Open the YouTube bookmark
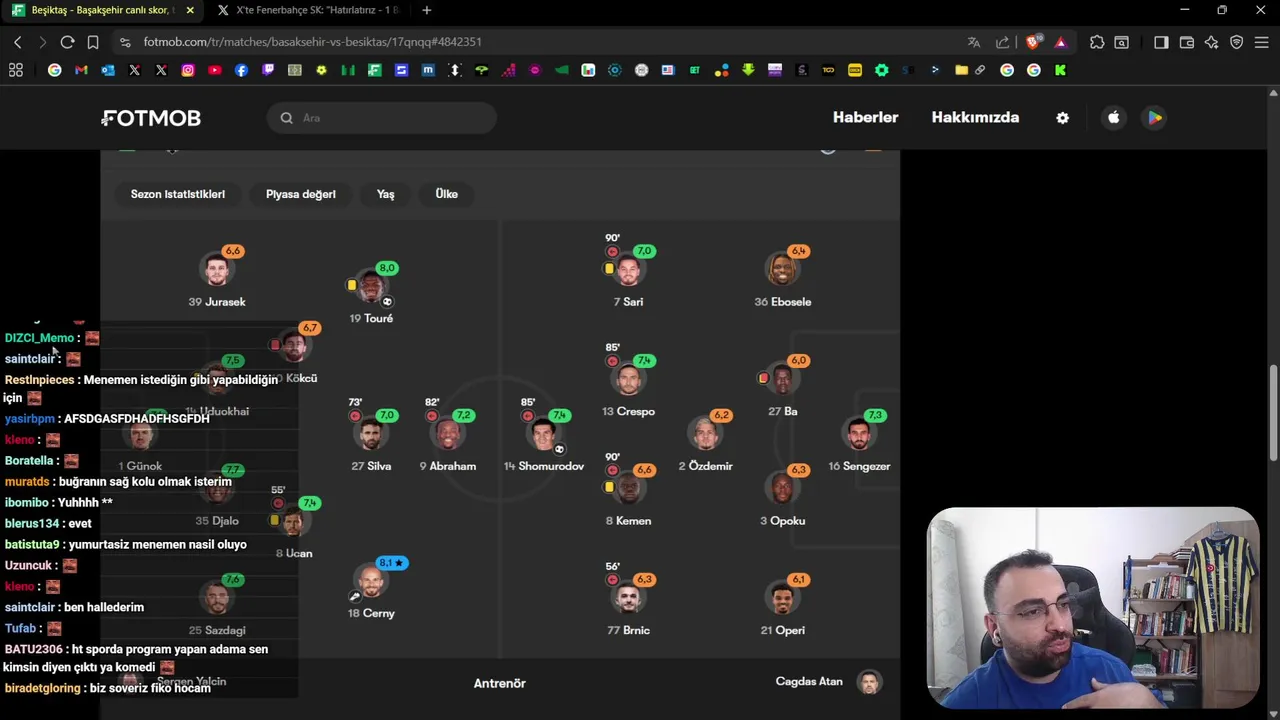This screenshot has width=1280, height=720. [215, 70]
